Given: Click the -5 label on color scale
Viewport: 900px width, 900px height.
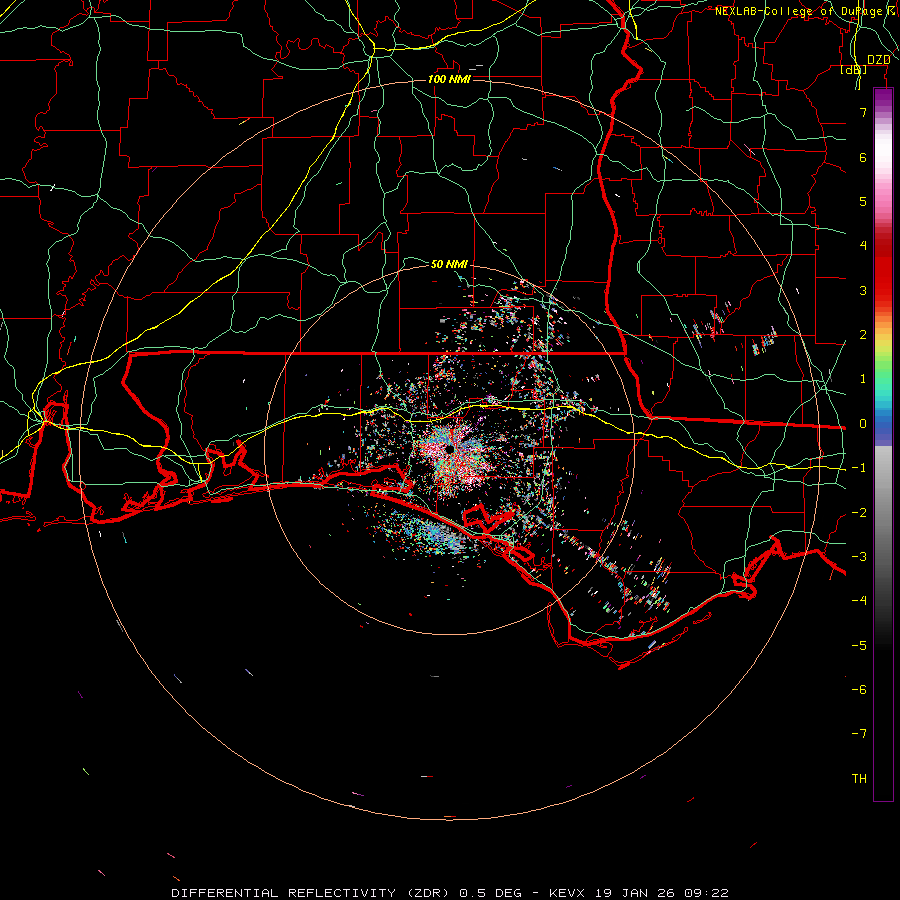Looking at the screenshot, I should point(859,645).
